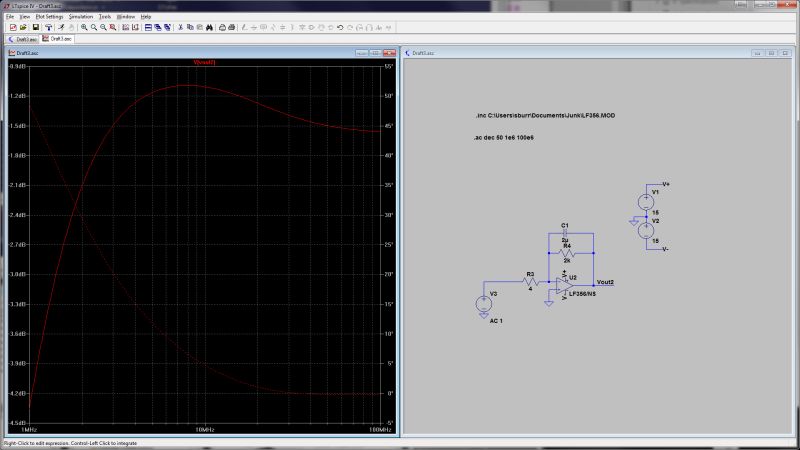Minimize the schematic child window
Screen dimensions: 800x450
[757, 53]
